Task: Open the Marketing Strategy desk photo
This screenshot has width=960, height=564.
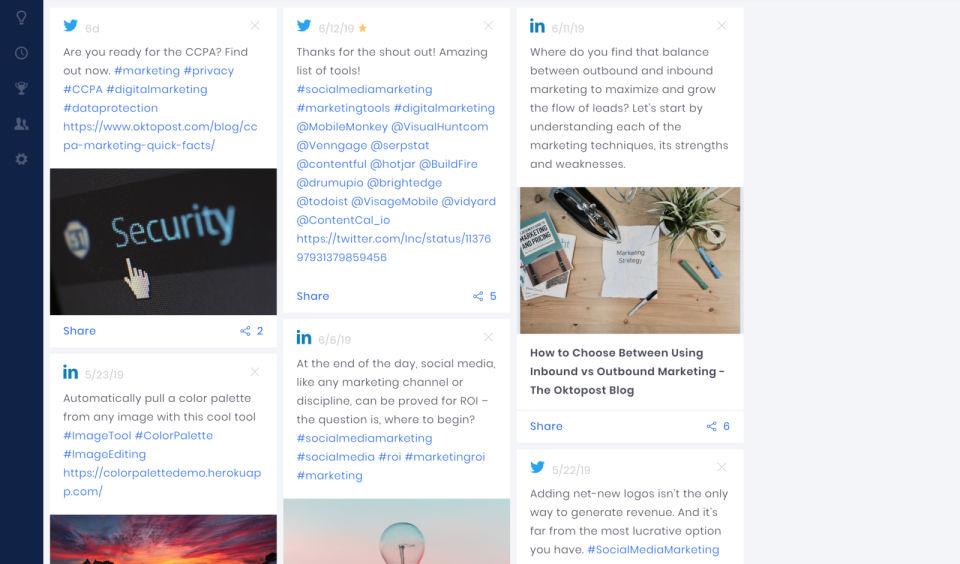Action: (x=630, y=260)
